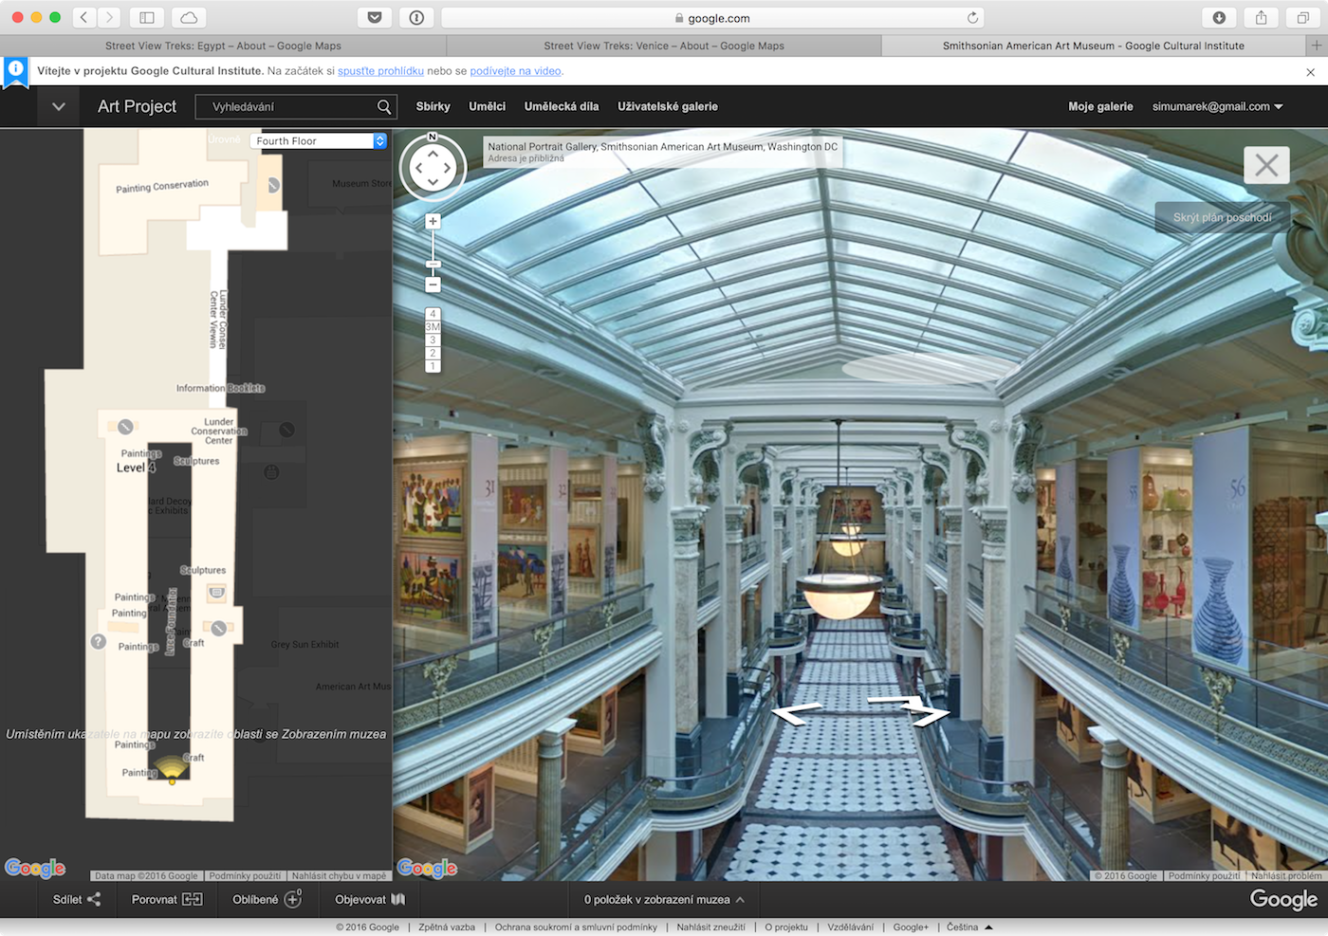The image size is (1328, 936).
Task: Click the Porovnat compare icon
Action: [192, 899]
